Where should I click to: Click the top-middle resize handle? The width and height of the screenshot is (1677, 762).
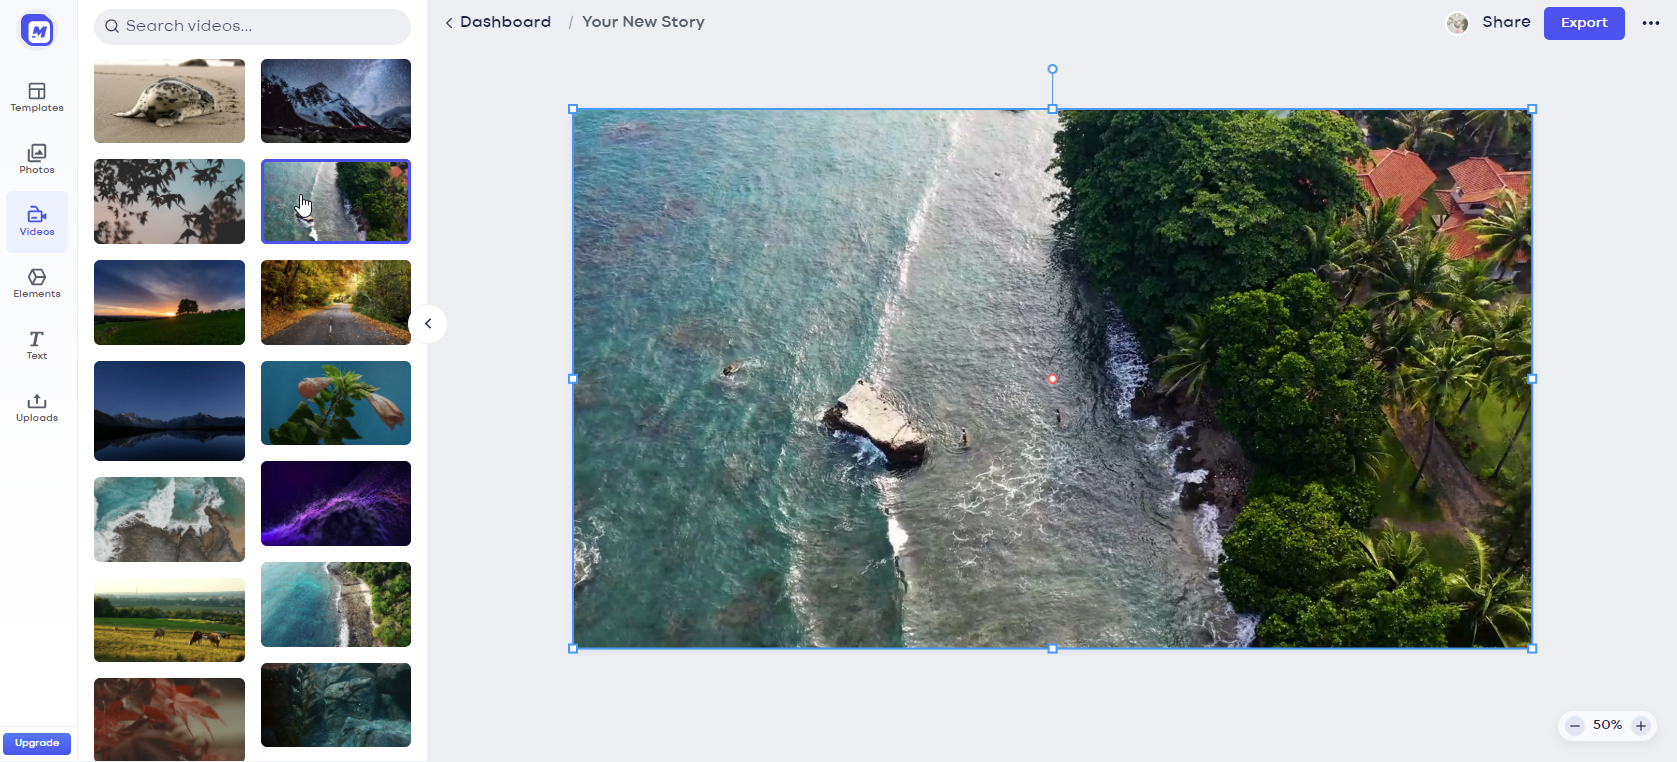coord(1052,109)
